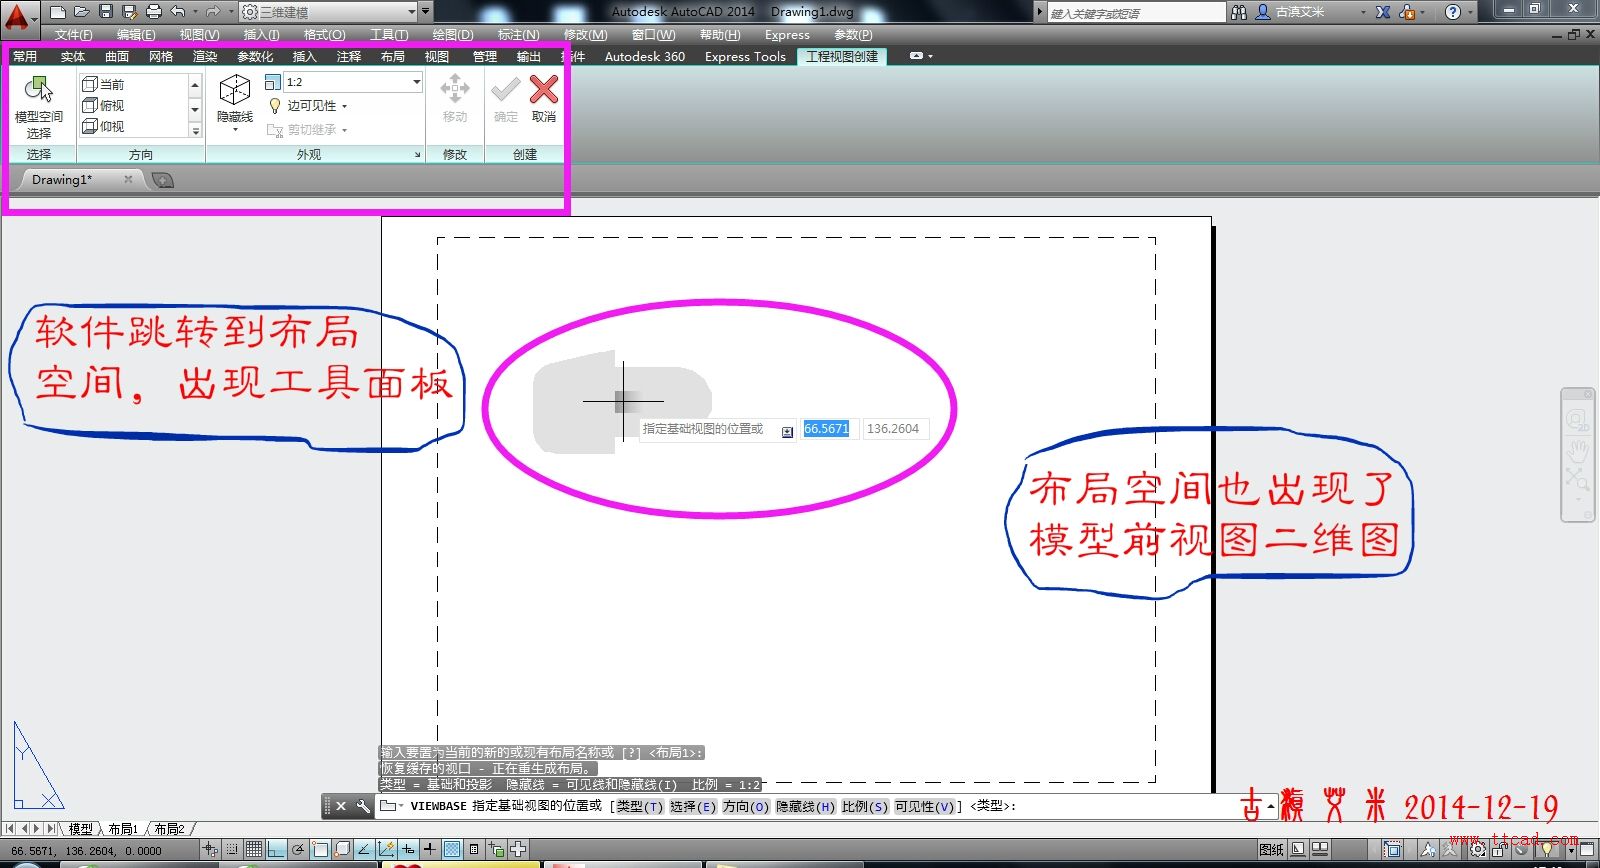Click the Plot printer icon

(154, 12)
